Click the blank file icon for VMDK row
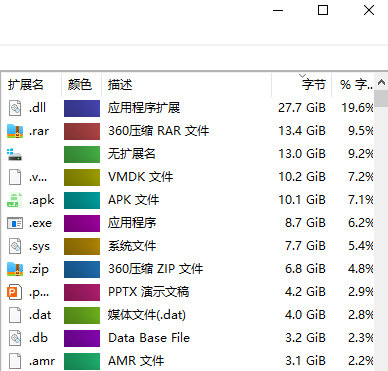Image resolution: width=388 pixels, height=371 pixels. (15, 177)
